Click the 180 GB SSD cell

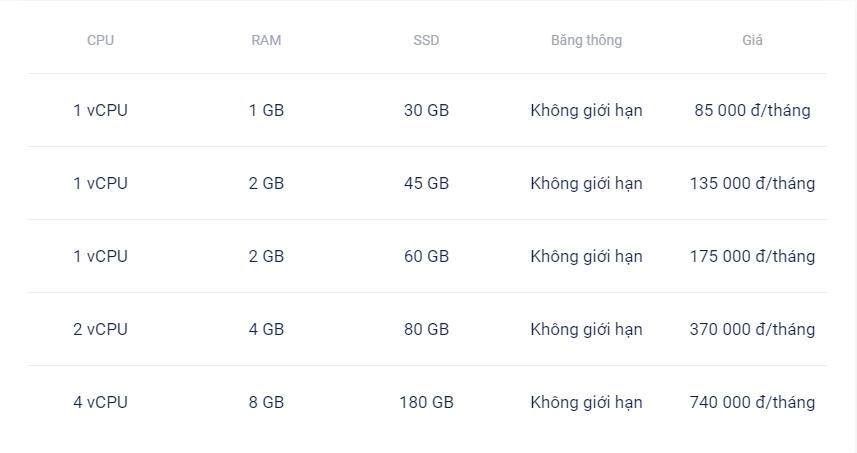pyautogui.click(x=426, y=402)
